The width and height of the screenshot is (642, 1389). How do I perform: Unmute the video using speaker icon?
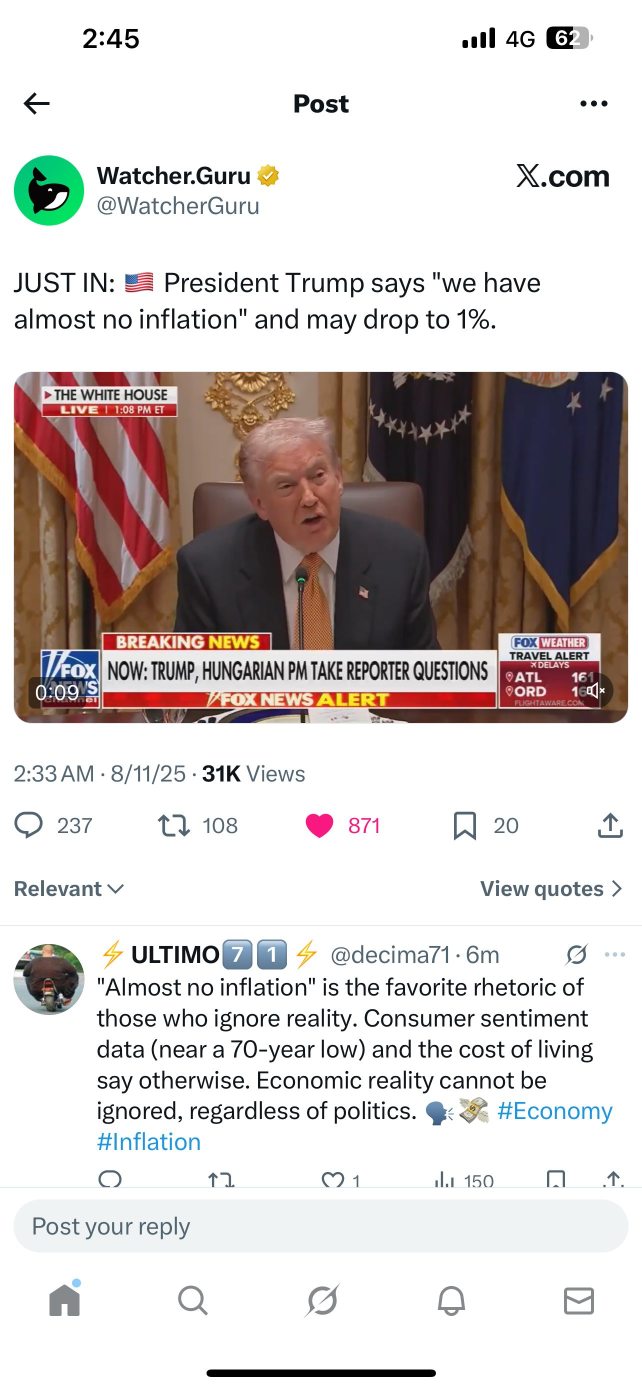[596, 690]
